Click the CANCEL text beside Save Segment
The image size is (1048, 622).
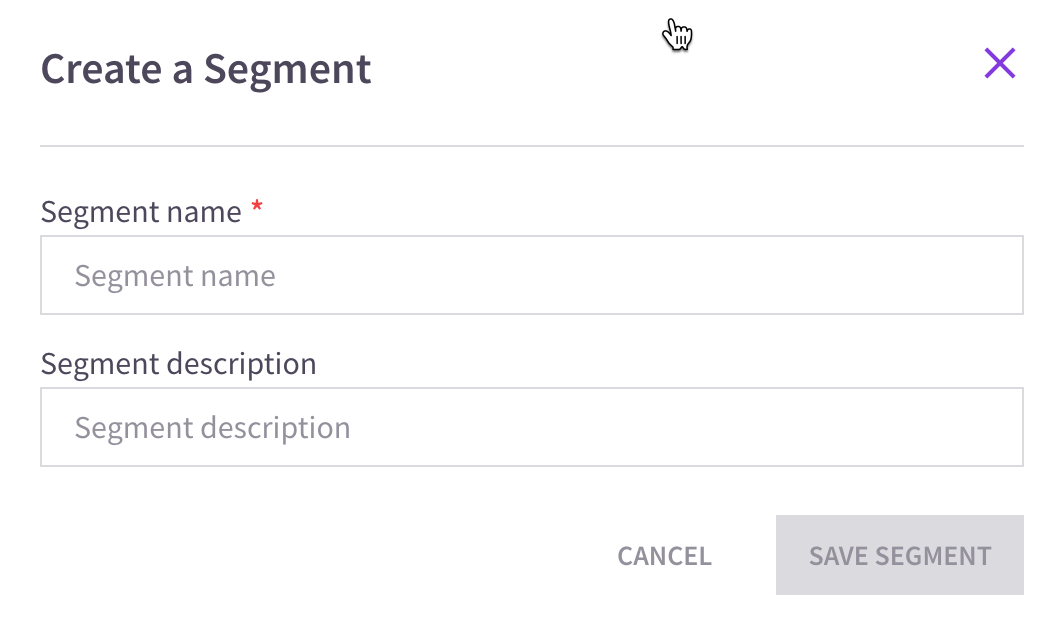[x=664, y=556]
